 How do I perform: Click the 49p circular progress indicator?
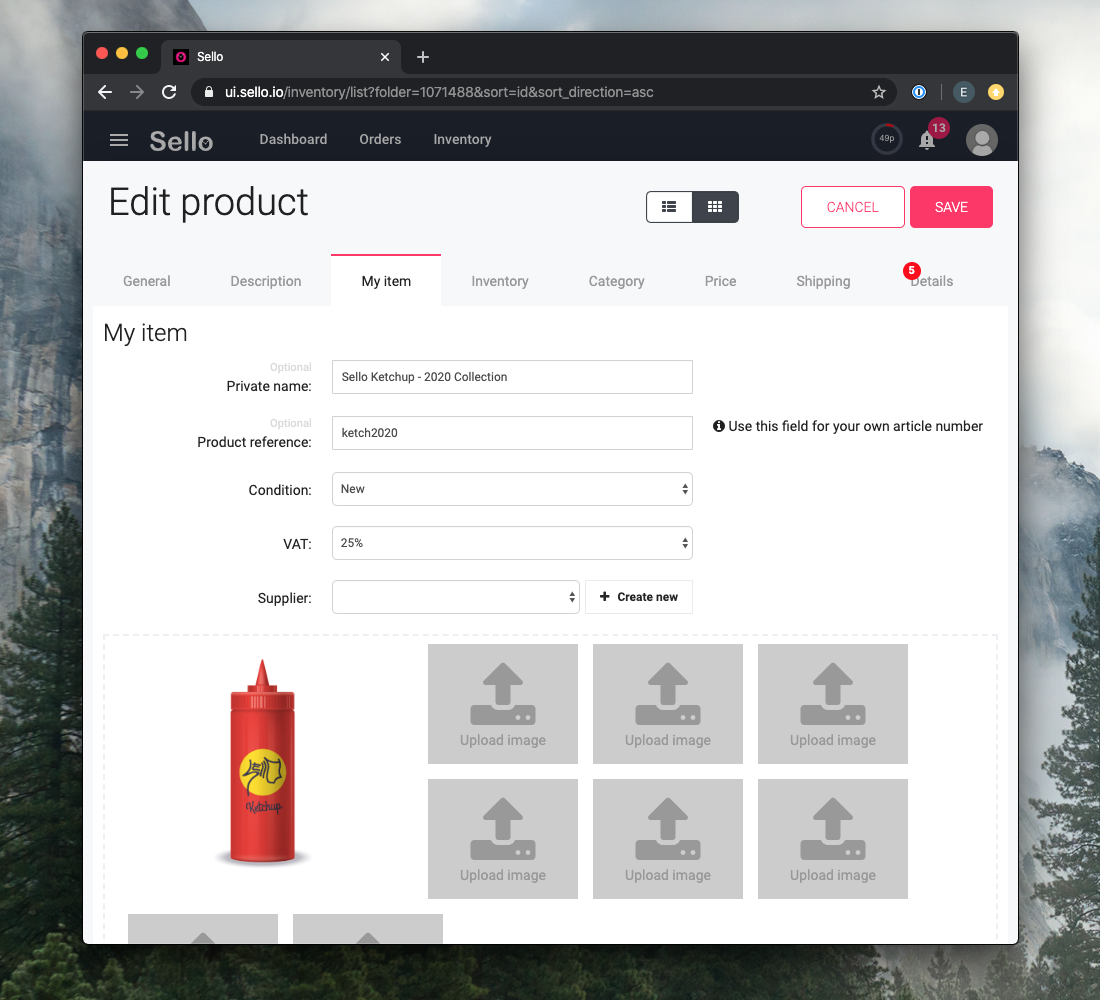[886, 139]
